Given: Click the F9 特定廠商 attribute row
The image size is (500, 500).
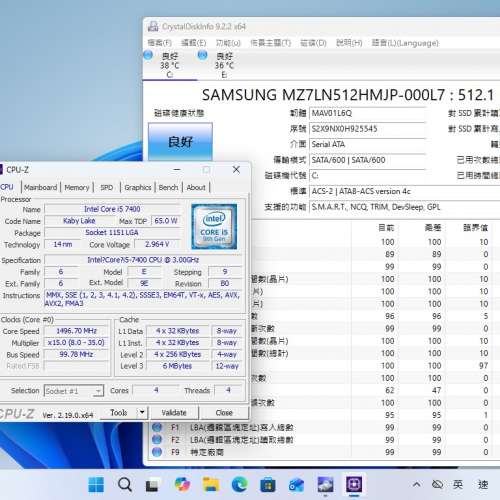Looking at the screenshot, I should click(323, 452).
